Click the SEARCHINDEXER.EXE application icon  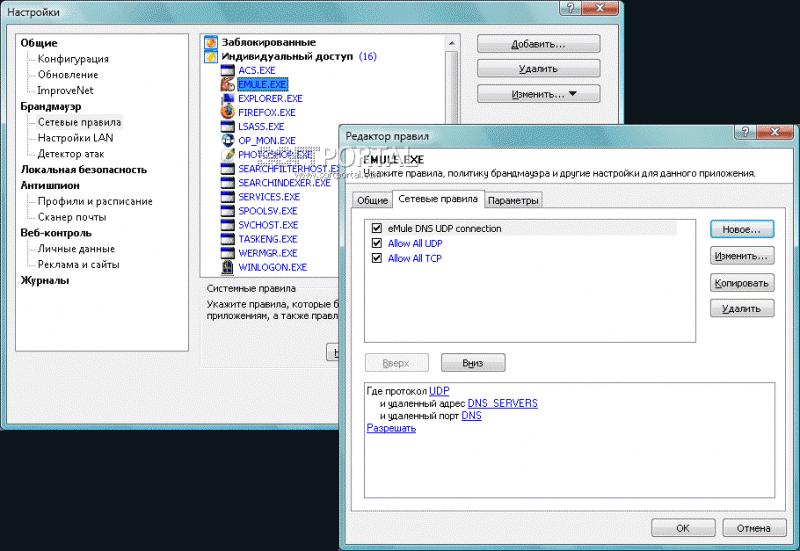coord(228,183)
